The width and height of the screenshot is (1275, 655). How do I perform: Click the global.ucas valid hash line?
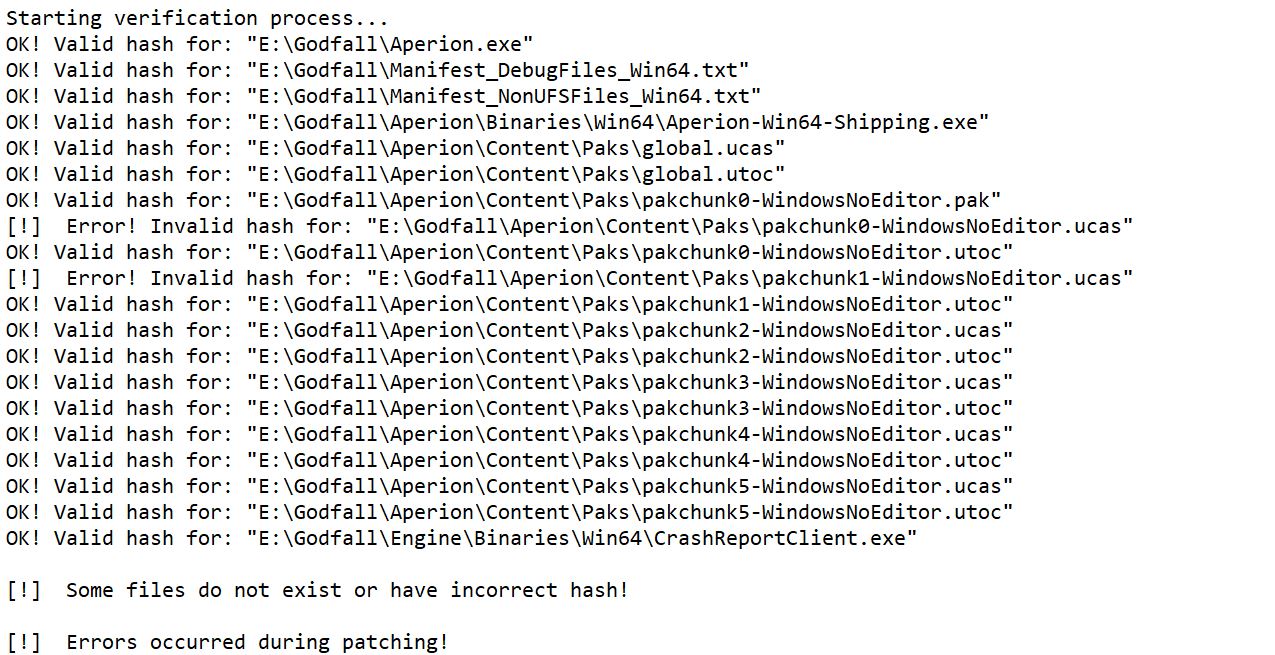[396, 148]
